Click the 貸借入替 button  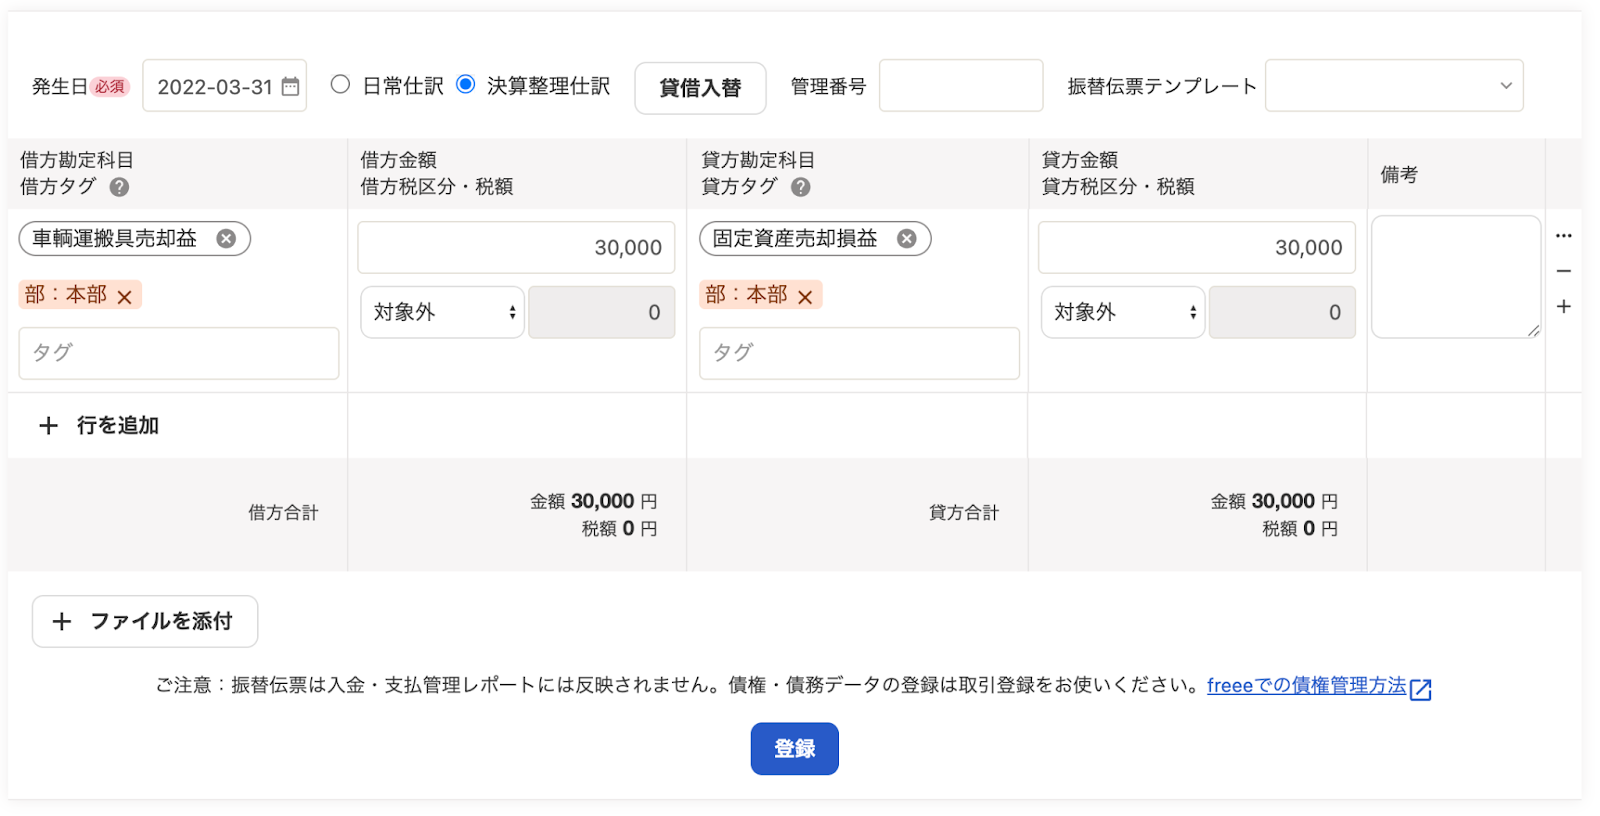700,88
